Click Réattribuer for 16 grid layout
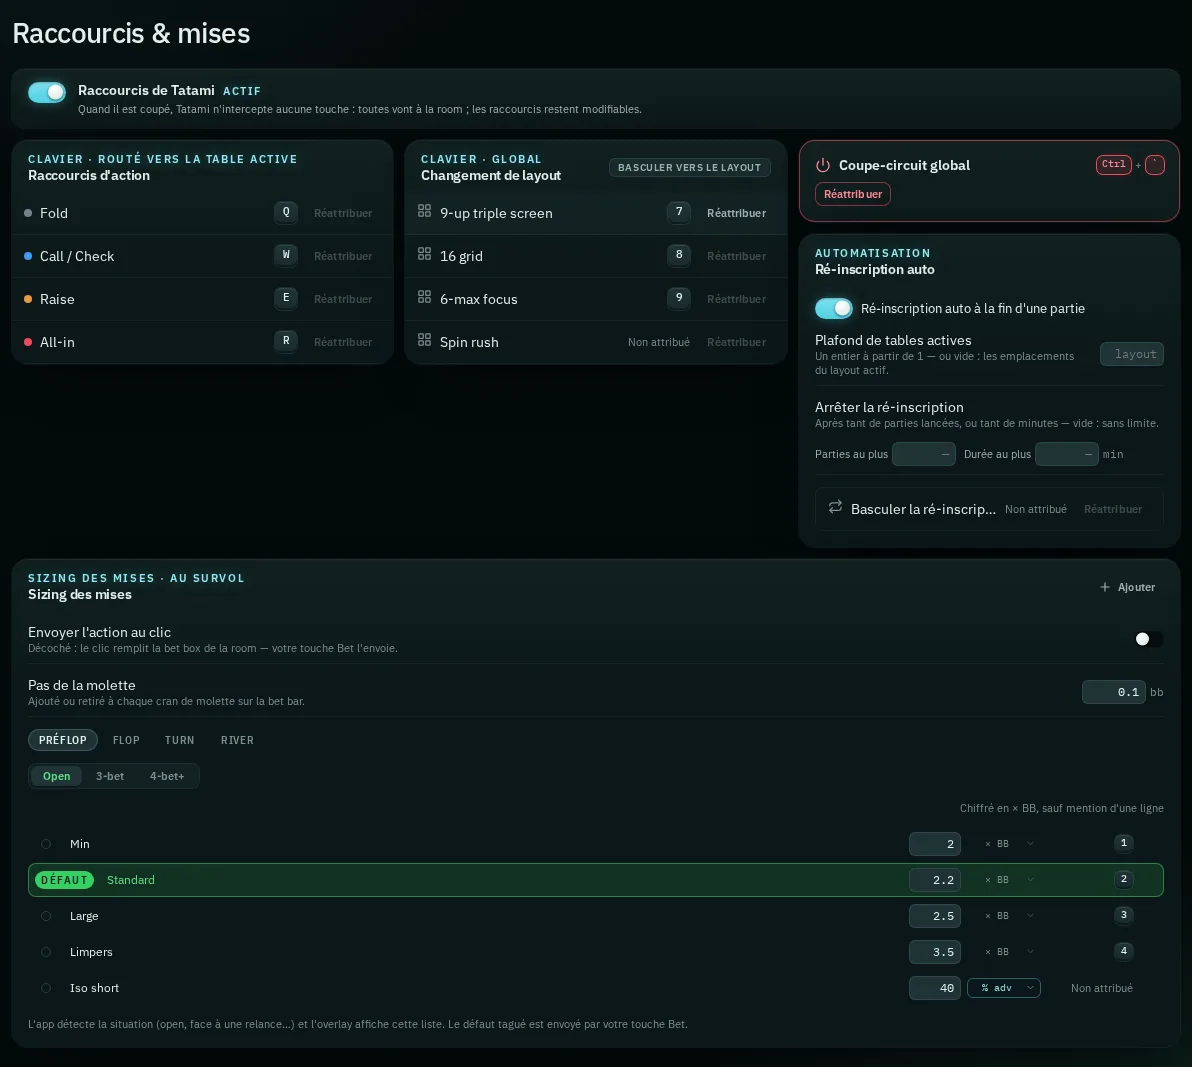The width and height of the screenshot is (1192, 1067). (x=736, y=256)
